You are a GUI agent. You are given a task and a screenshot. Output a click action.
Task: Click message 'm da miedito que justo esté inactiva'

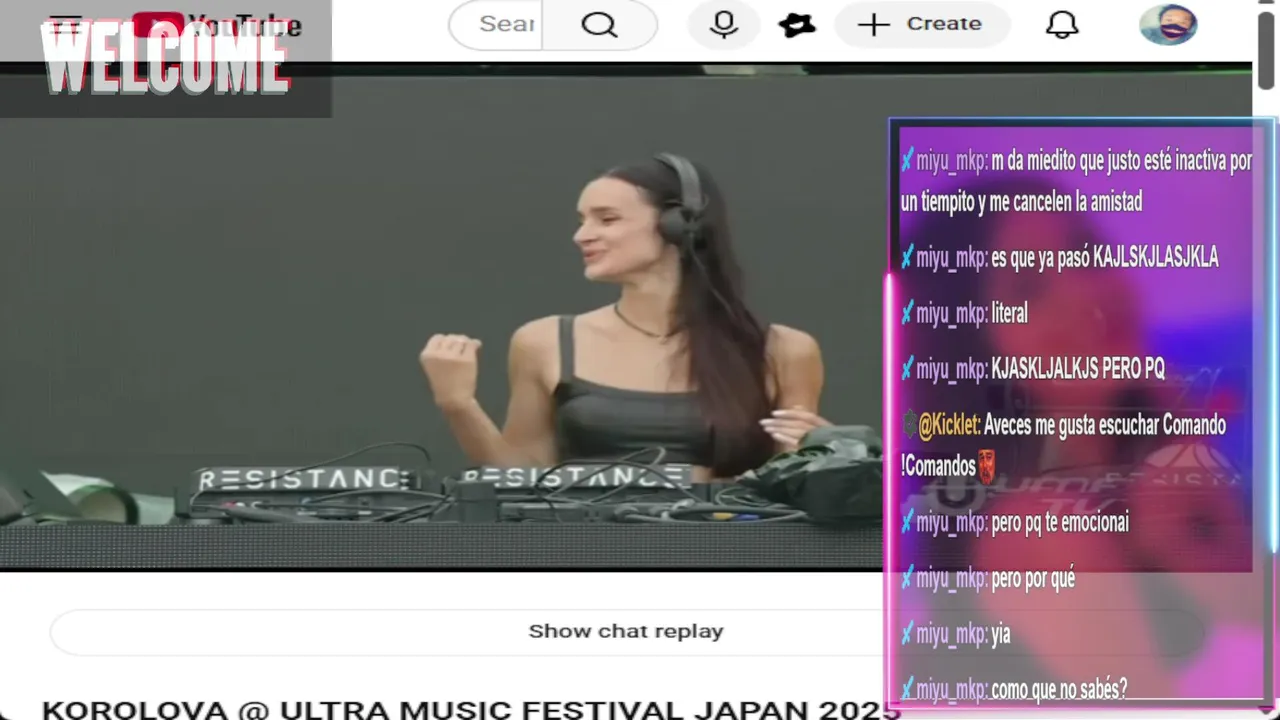pos(1076,182)
